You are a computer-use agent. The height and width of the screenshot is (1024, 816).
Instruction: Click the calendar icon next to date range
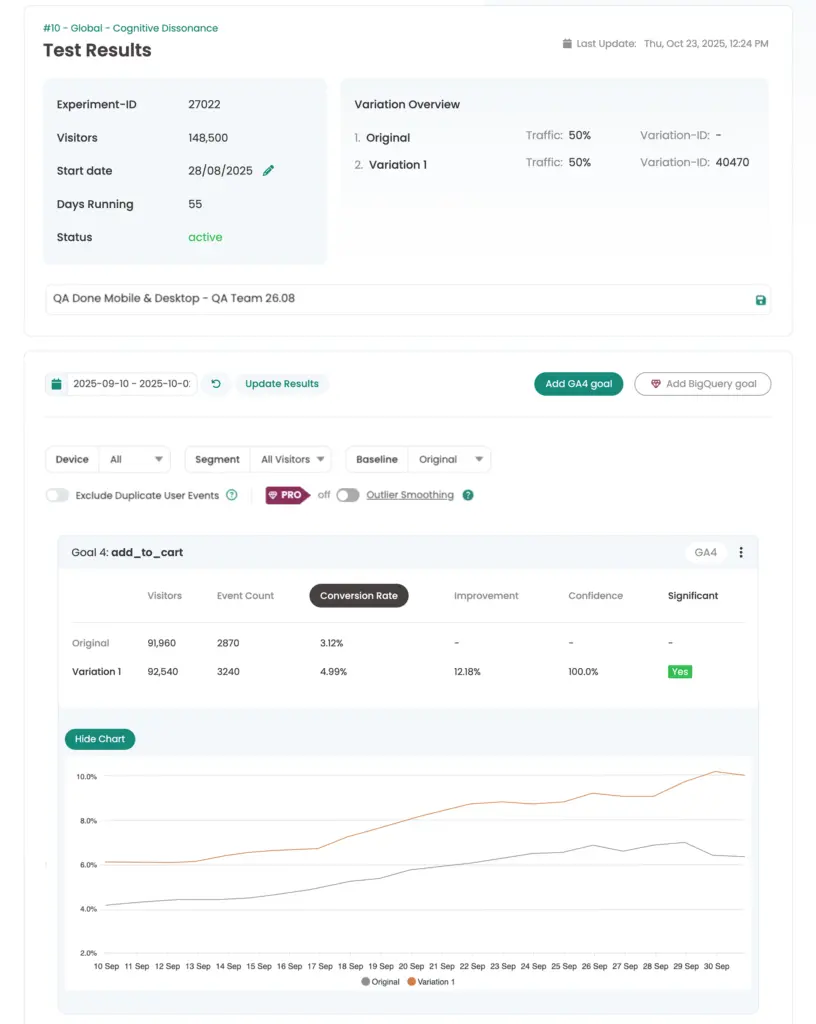56,384
